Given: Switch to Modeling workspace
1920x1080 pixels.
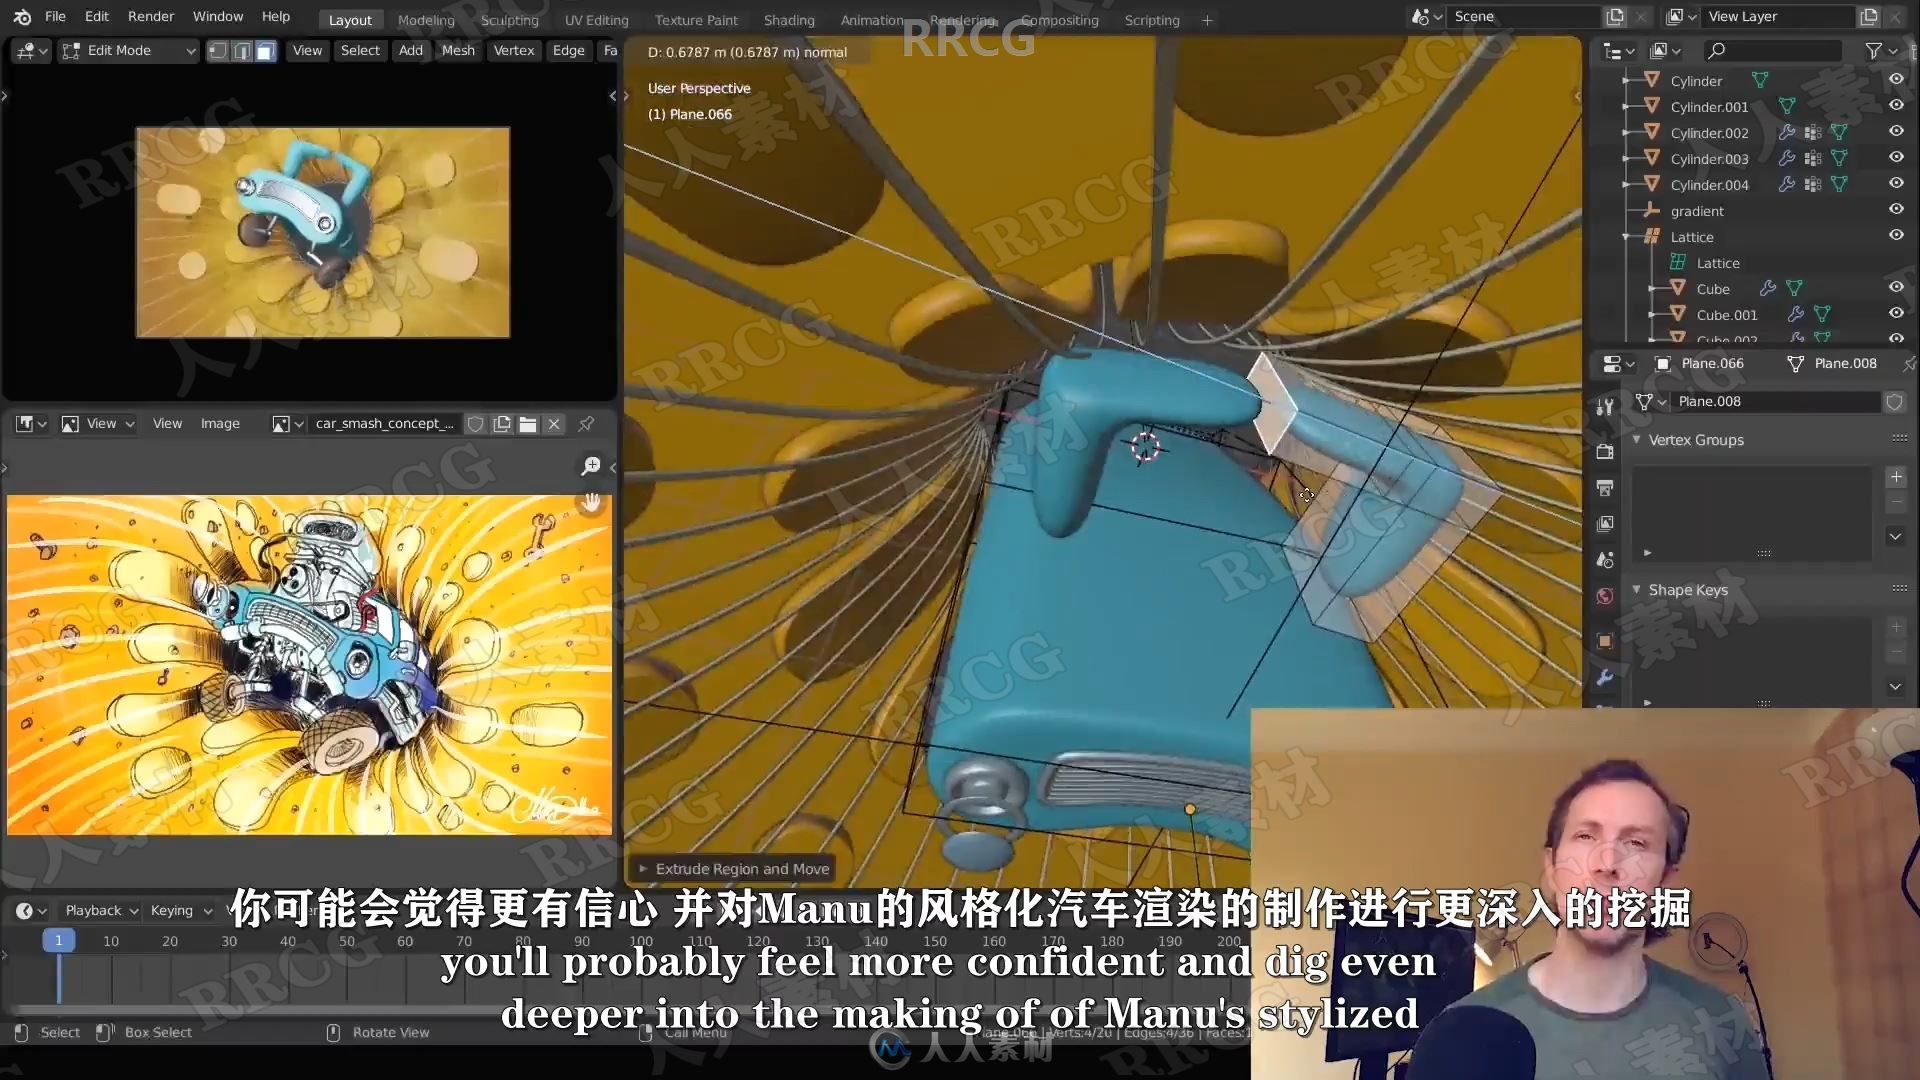Looking at the screenshot, I should [425, 16].
